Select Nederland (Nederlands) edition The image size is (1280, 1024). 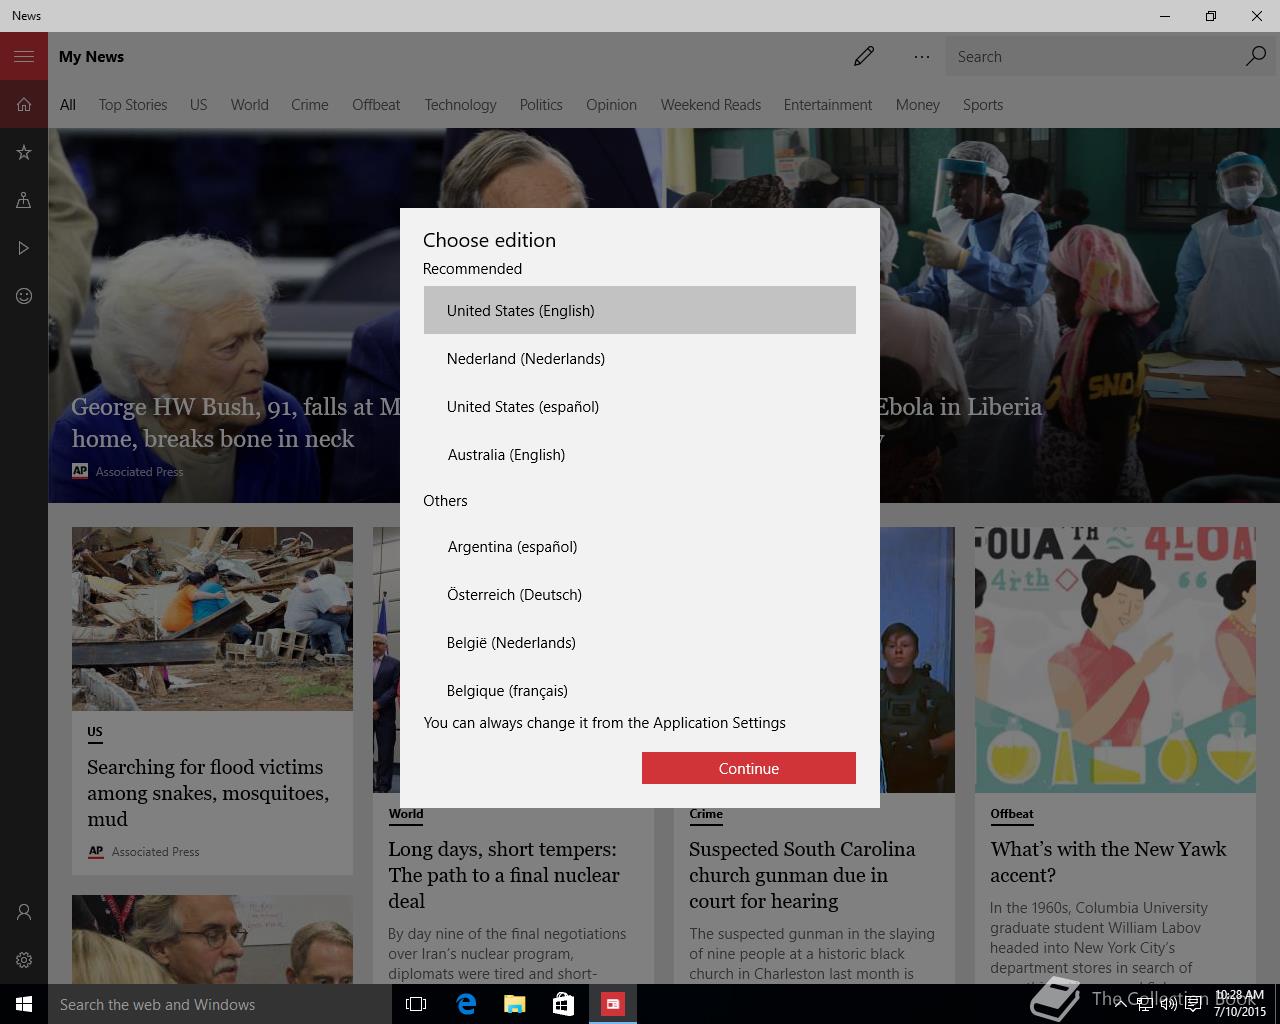(640, 358)
